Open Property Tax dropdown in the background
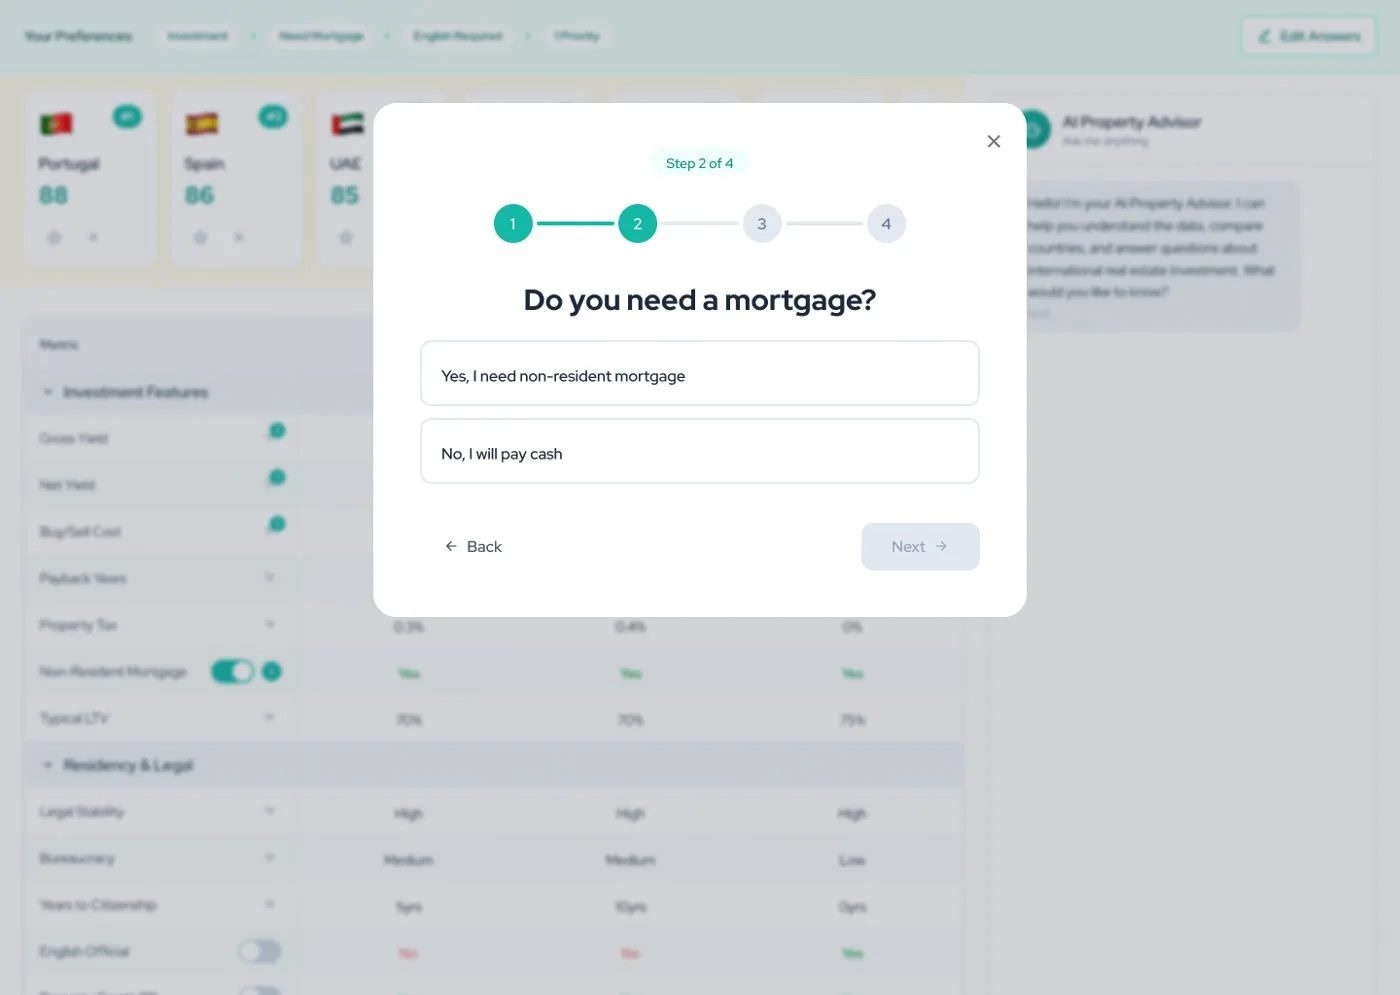This screenshot has width=1400, height=995. (x=270, y=624)
